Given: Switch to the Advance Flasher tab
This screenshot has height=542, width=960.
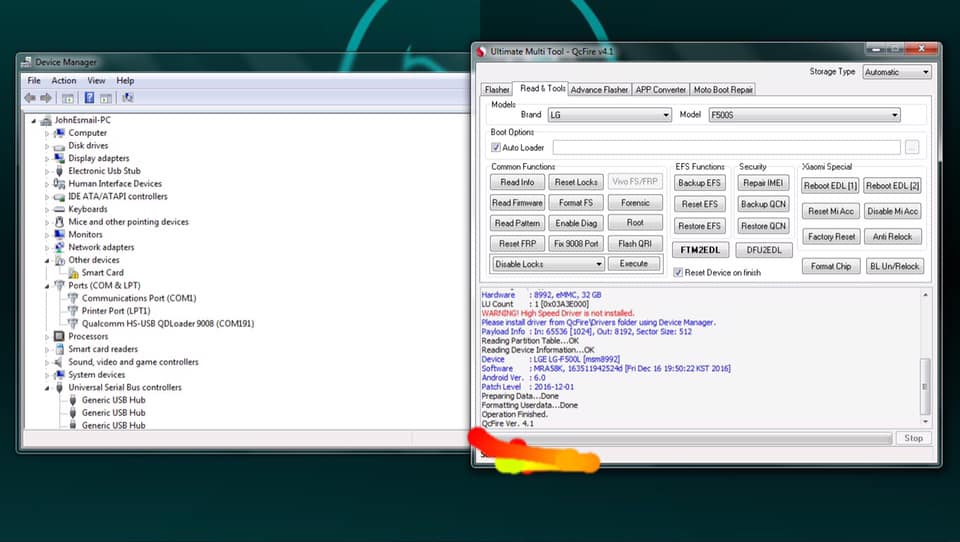Looking at the screenshot, I should coord(599,89).
